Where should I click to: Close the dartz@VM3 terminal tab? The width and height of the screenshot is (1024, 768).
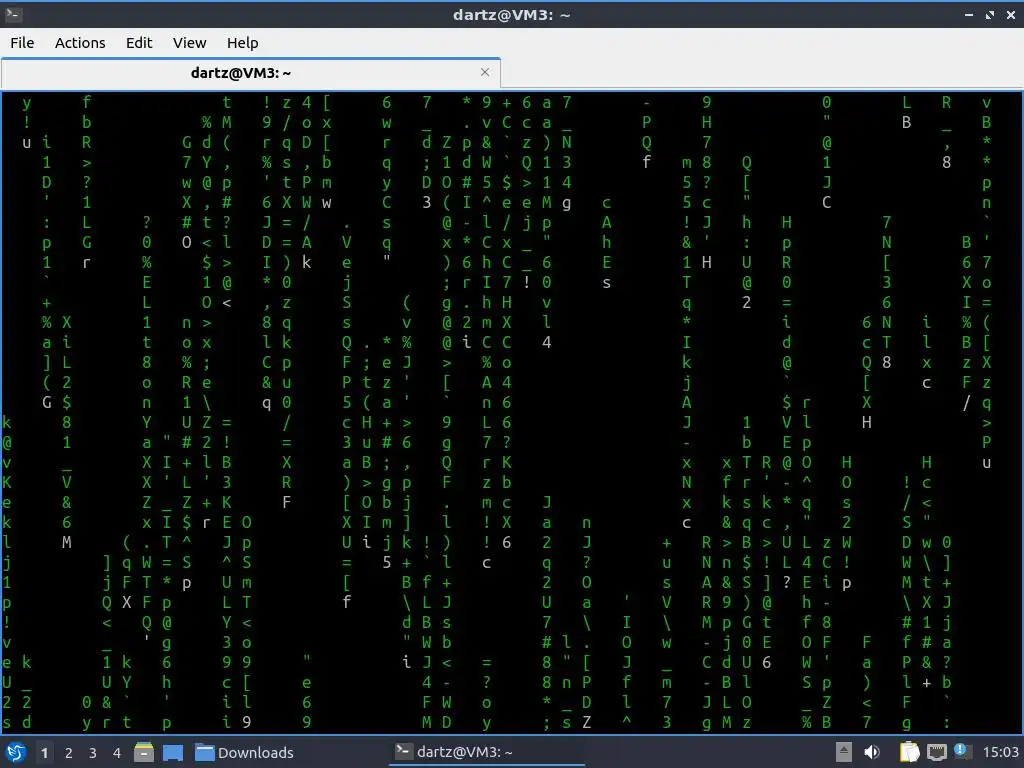tap(485, 72)
